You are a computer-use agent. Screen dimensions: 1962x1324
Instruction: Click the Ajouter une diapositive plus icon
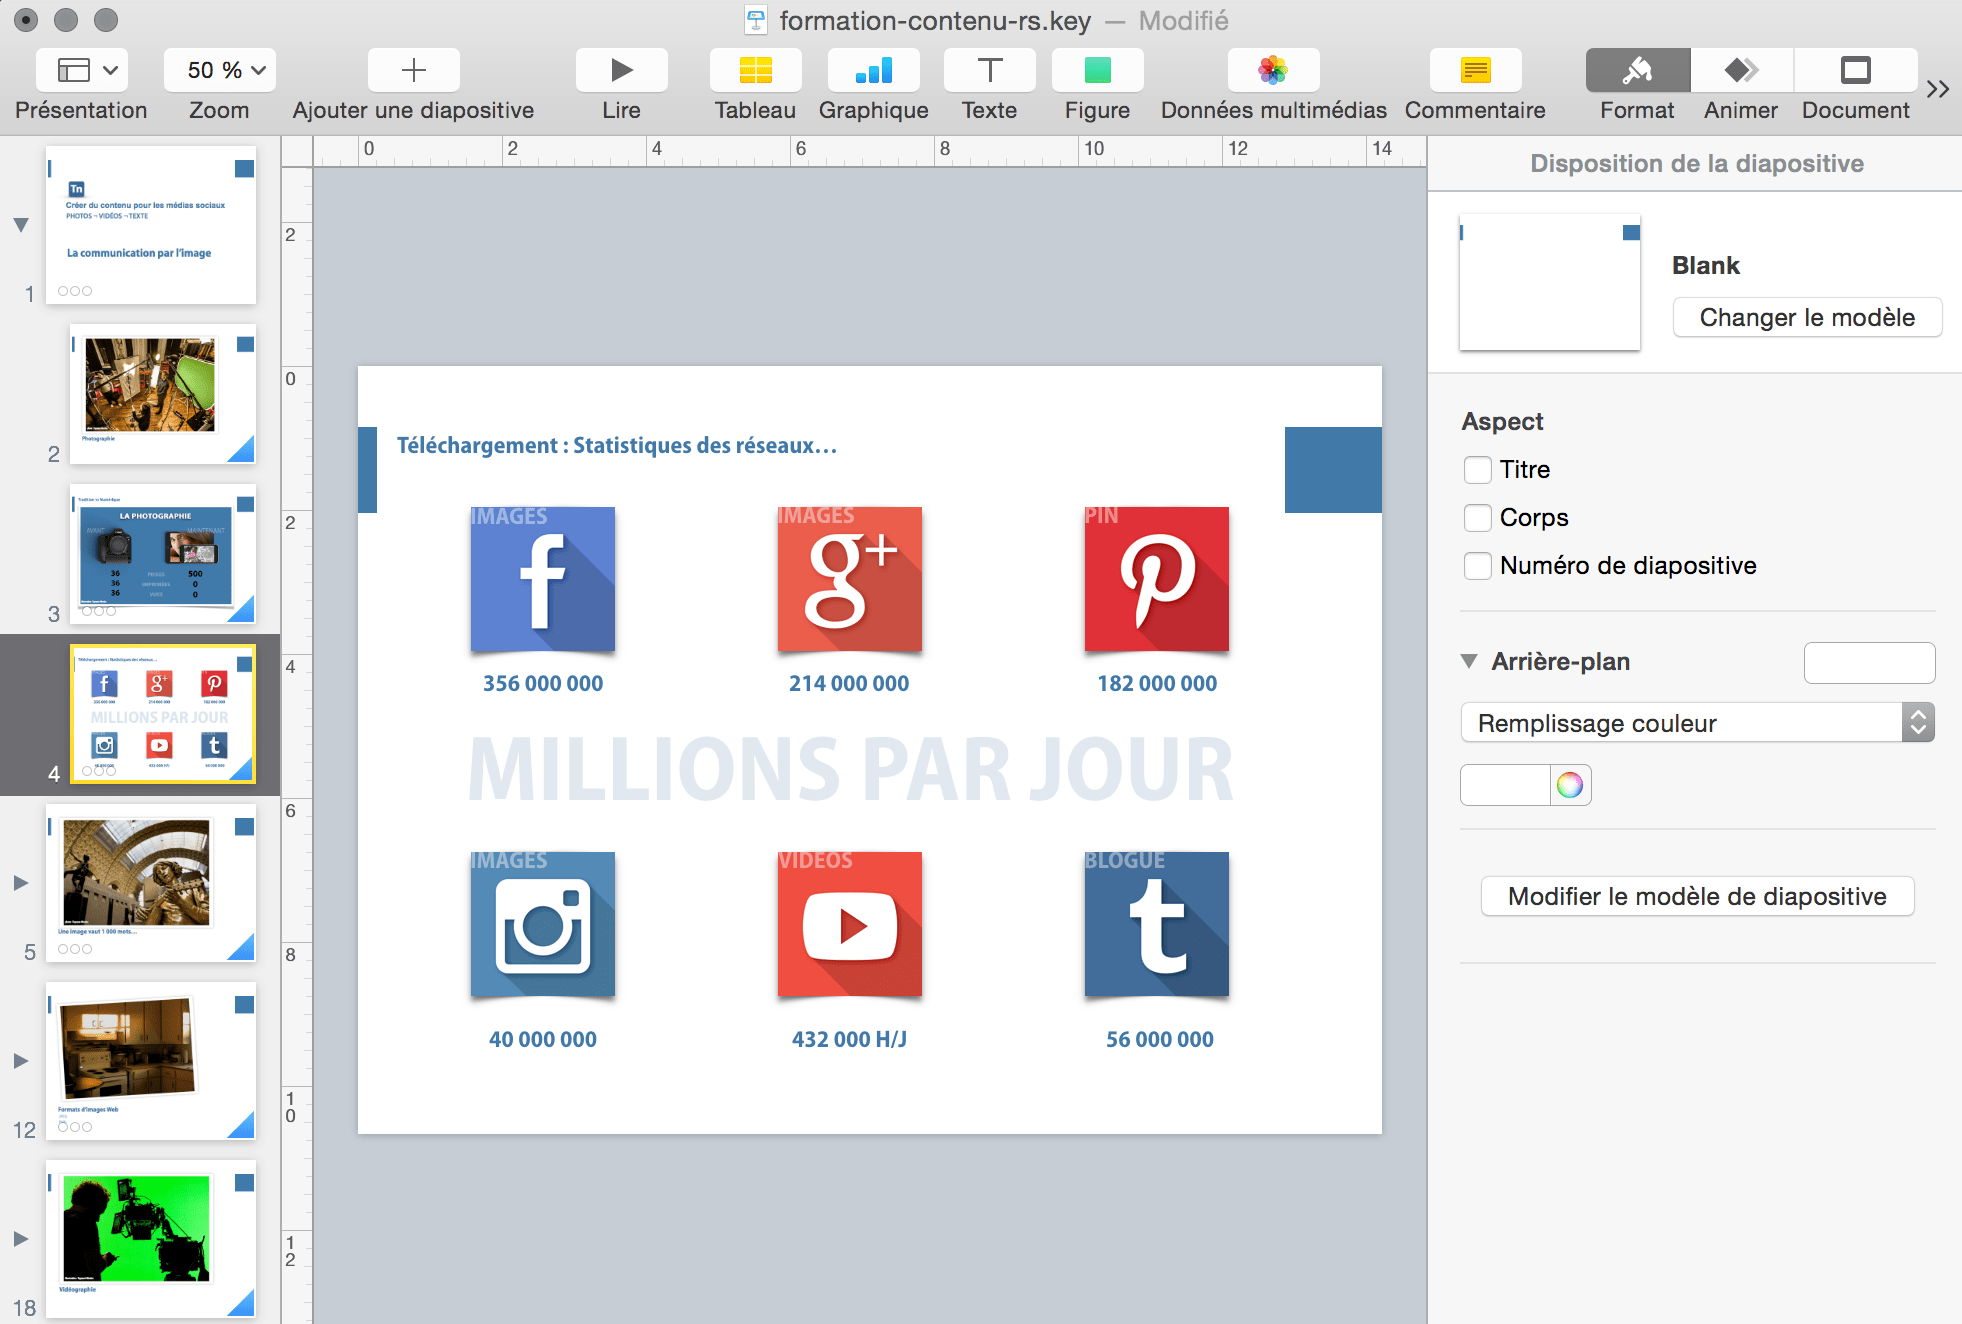click(413, 70)
